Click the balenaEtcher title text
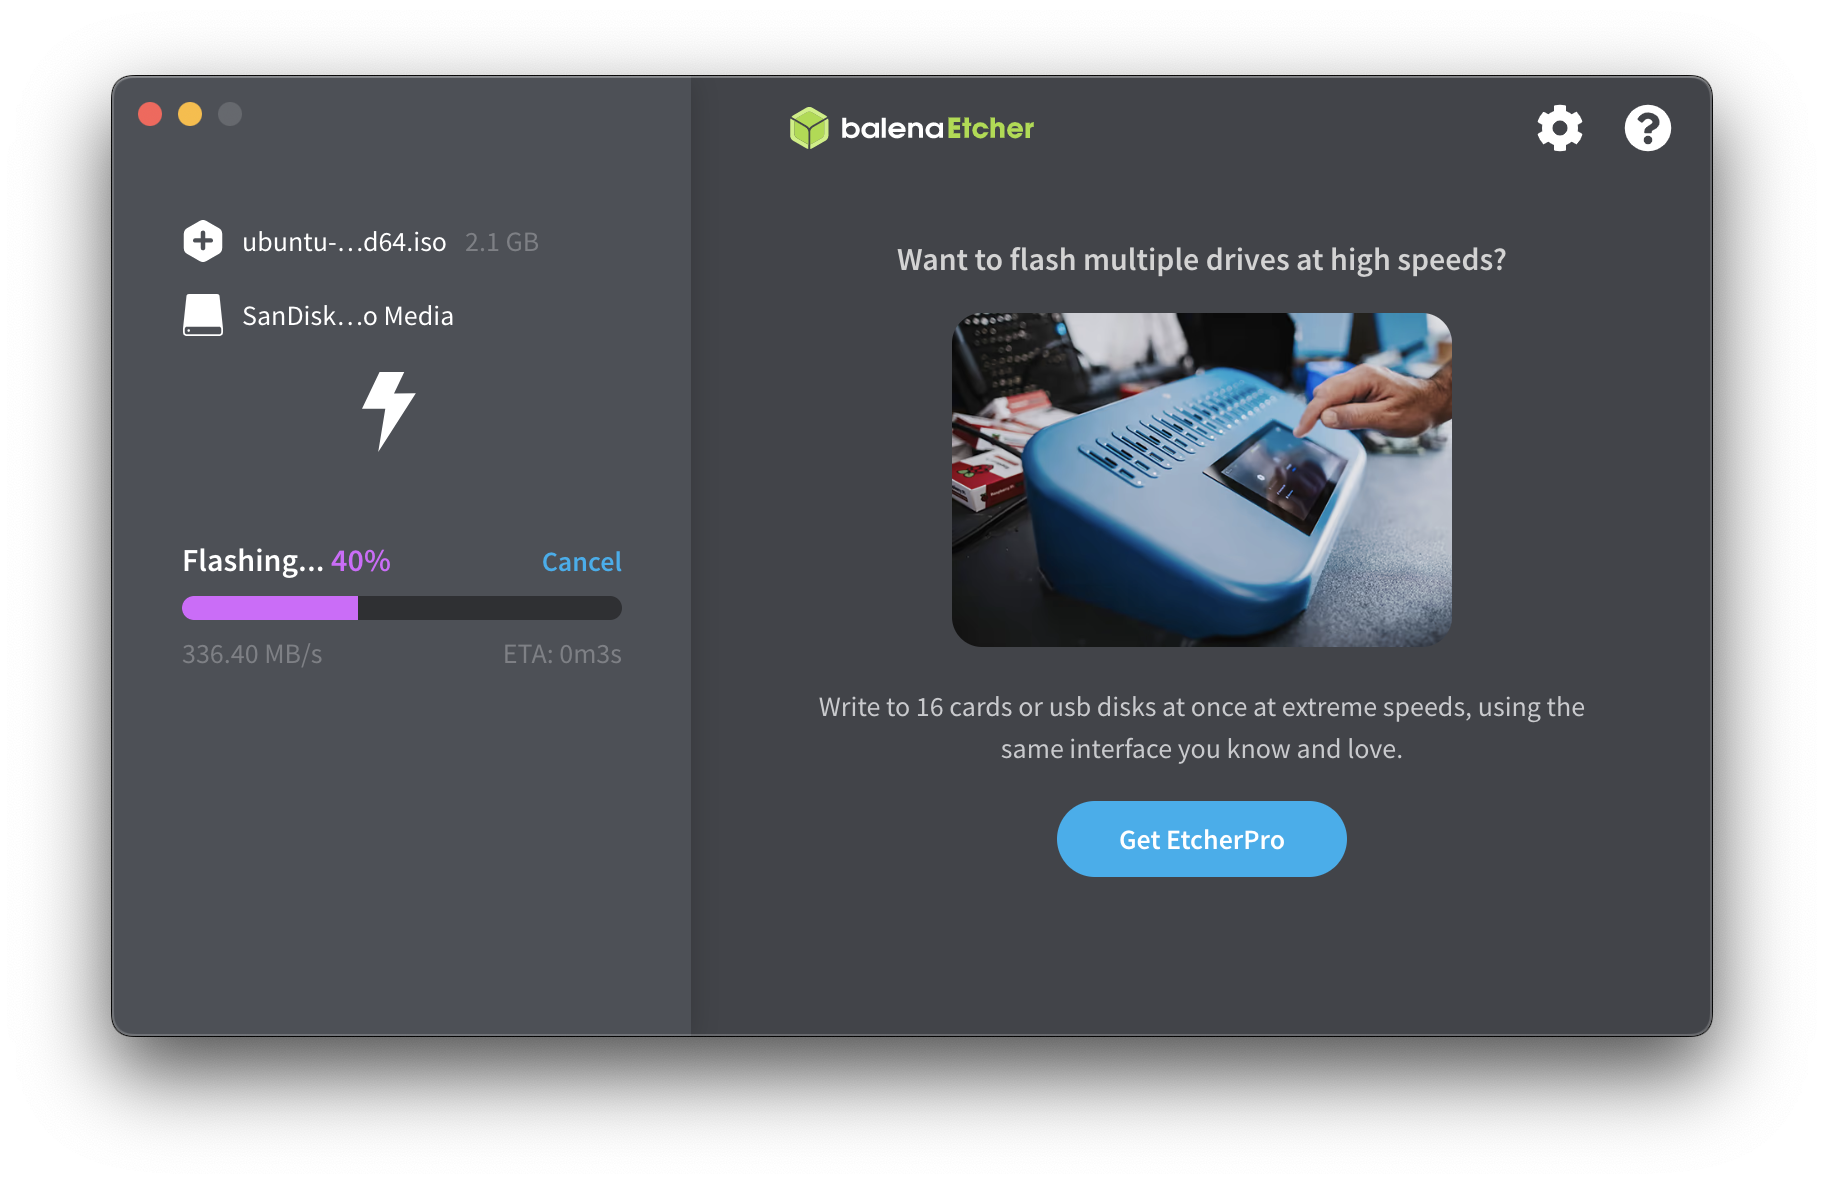 (937, 128)
